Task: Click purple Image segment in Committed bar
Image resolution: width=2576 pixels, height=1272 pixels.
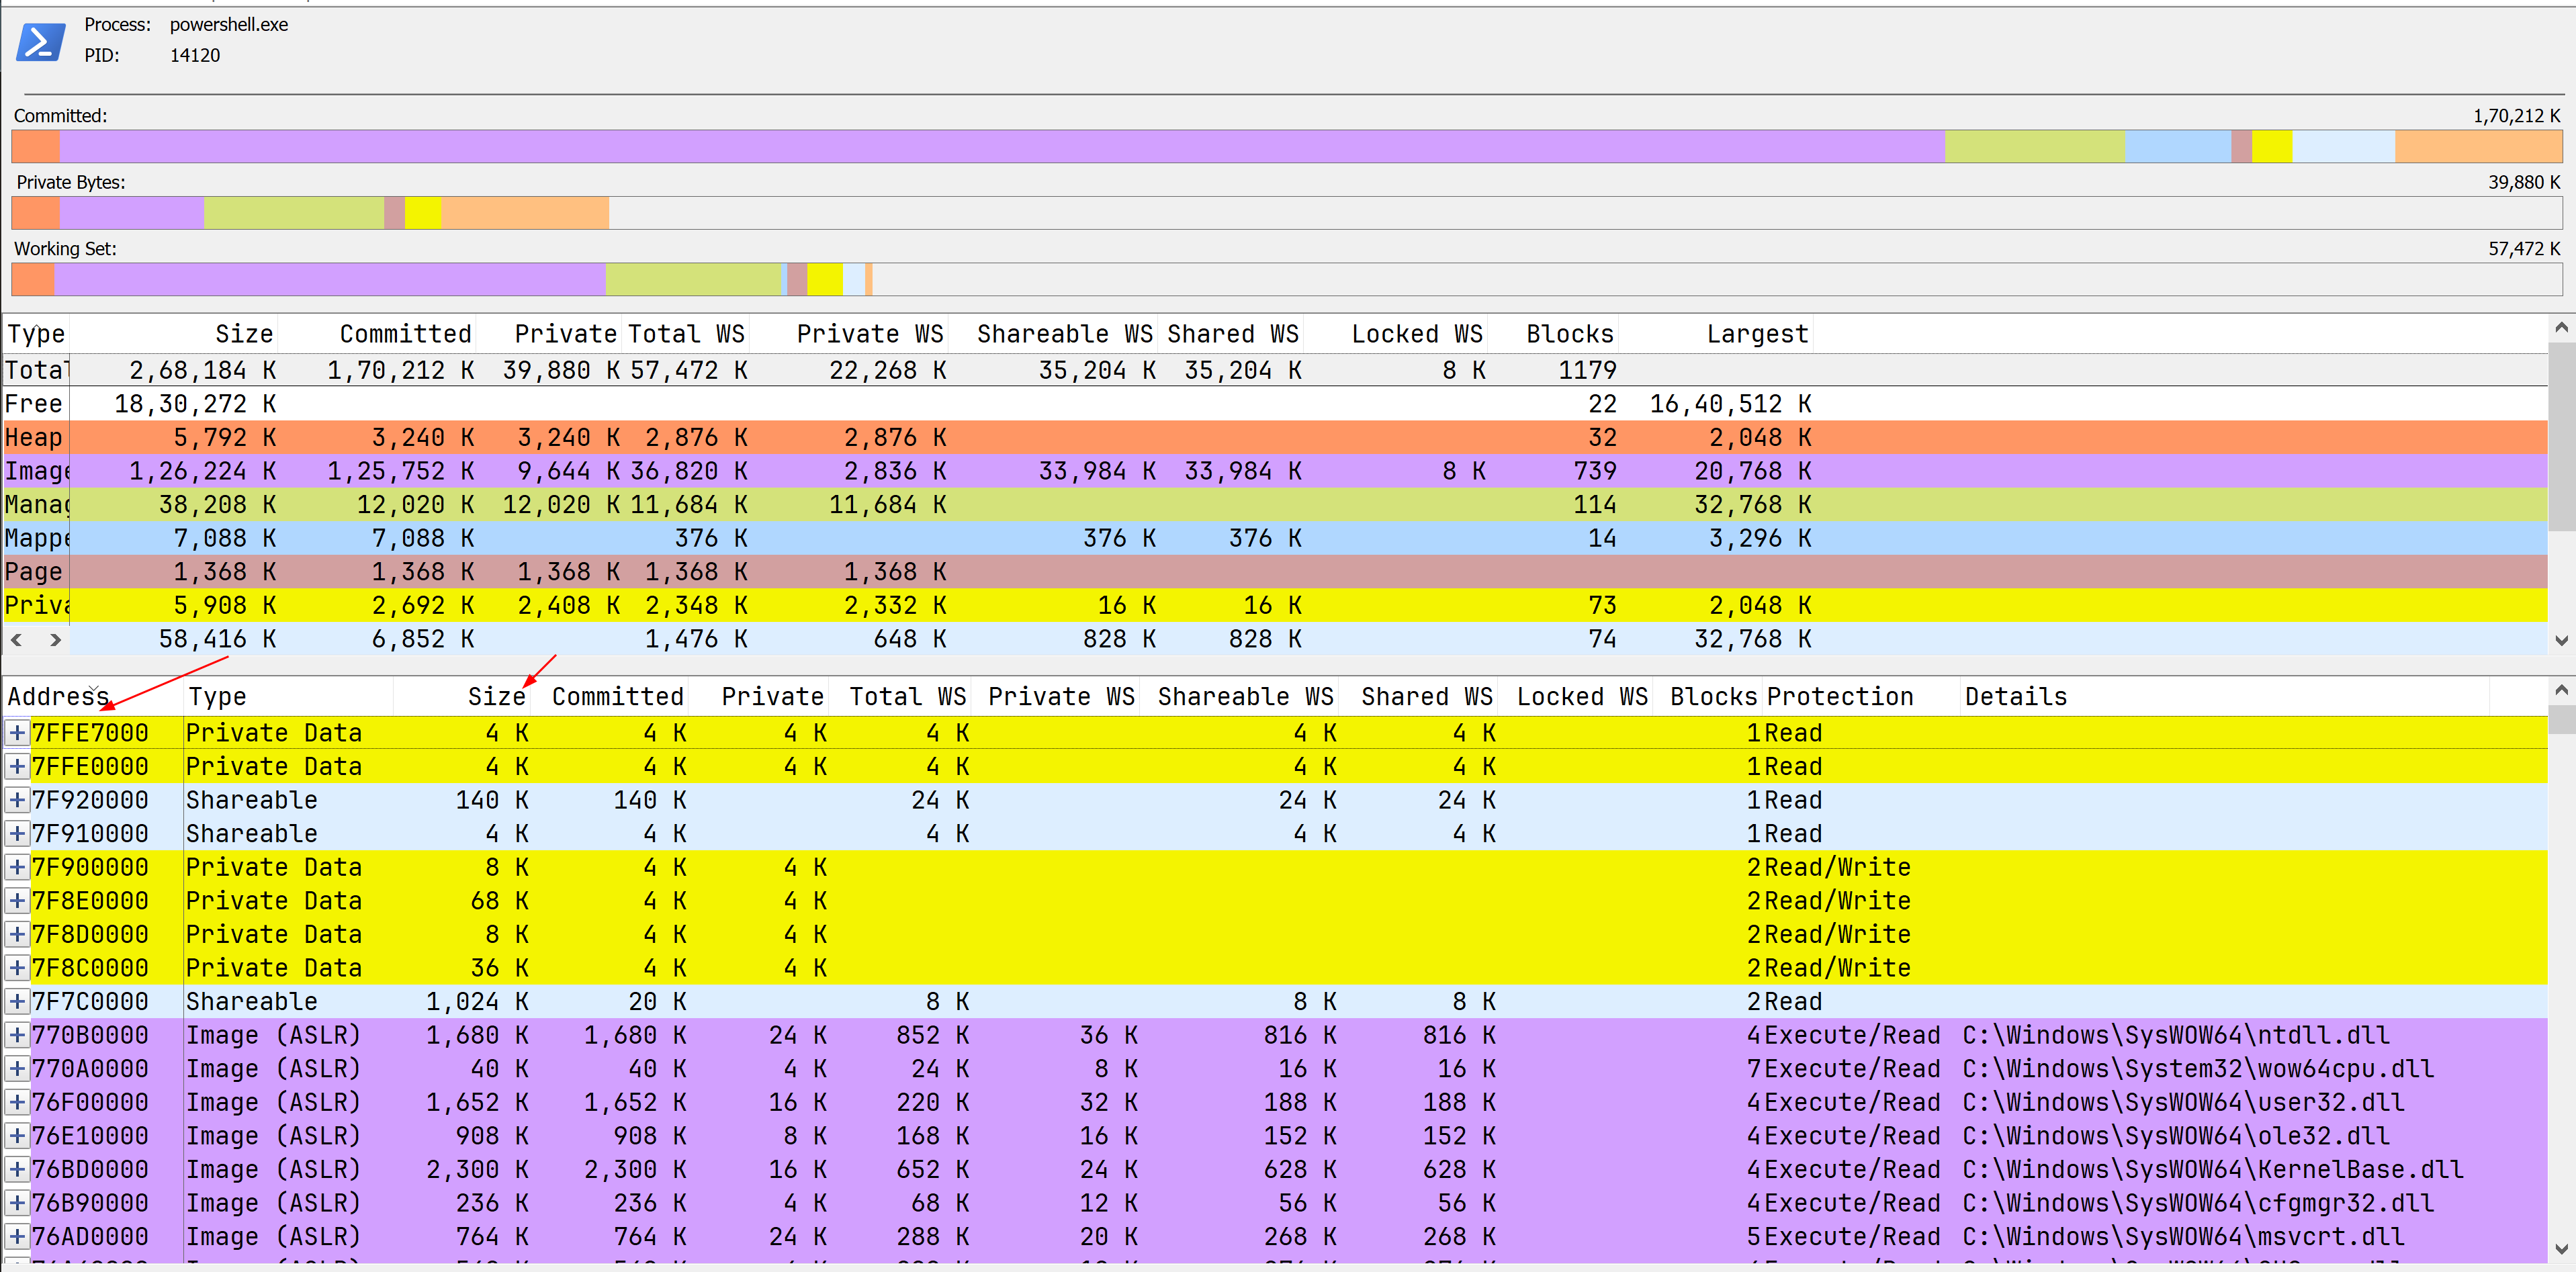Action: (1000, 147)
